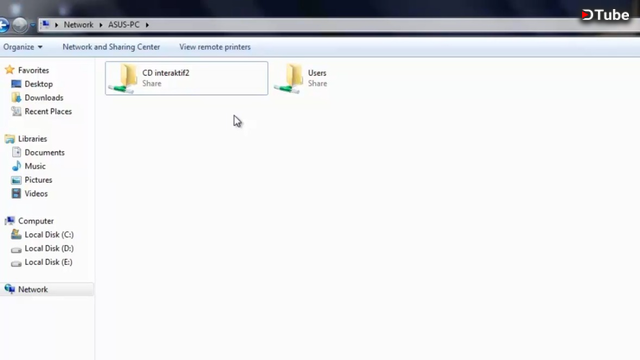Expand the arrow after Network in breadcrumb
640x360 pixels.
coord(101,25)
